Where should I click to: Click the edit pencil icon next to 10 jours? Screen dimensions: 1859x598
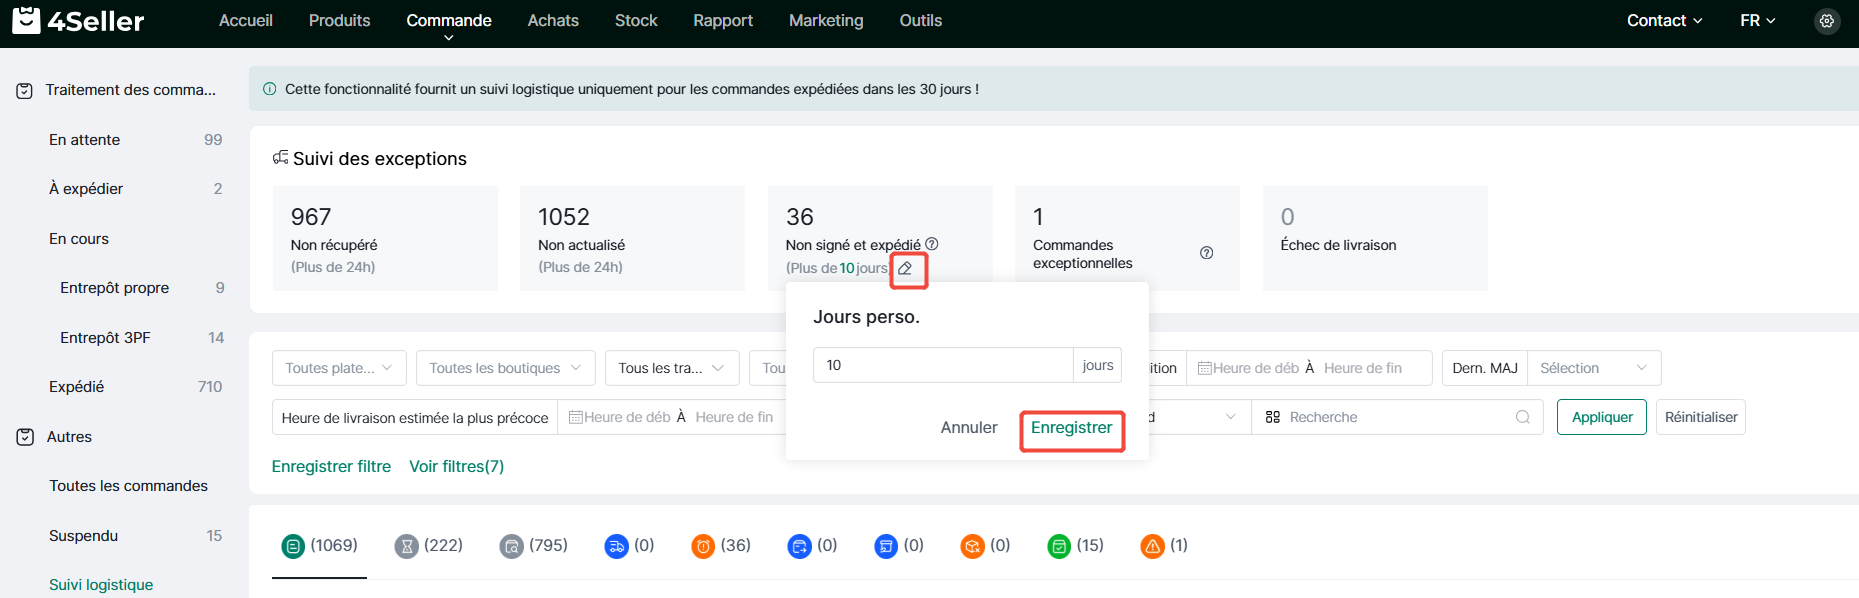click(x=905, y=268)
